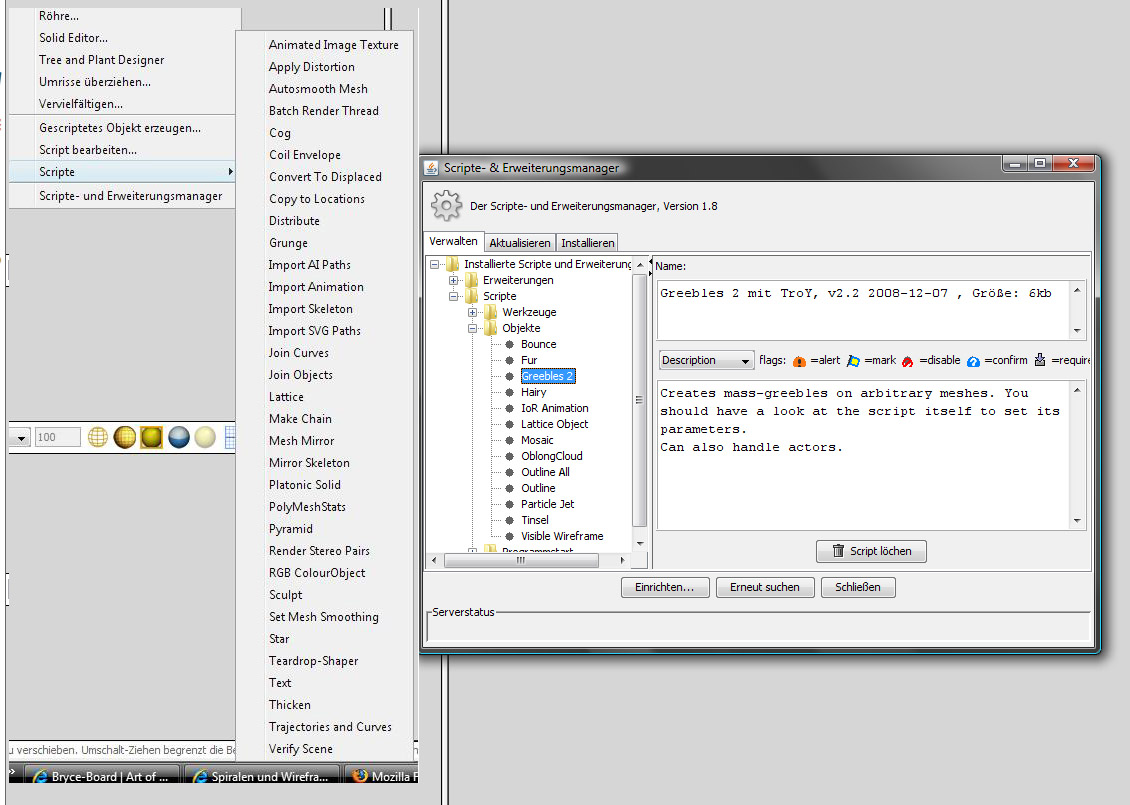Click the Werkzeuge folder icon
Screen dimensions: 1130x805
click(491, 312)
